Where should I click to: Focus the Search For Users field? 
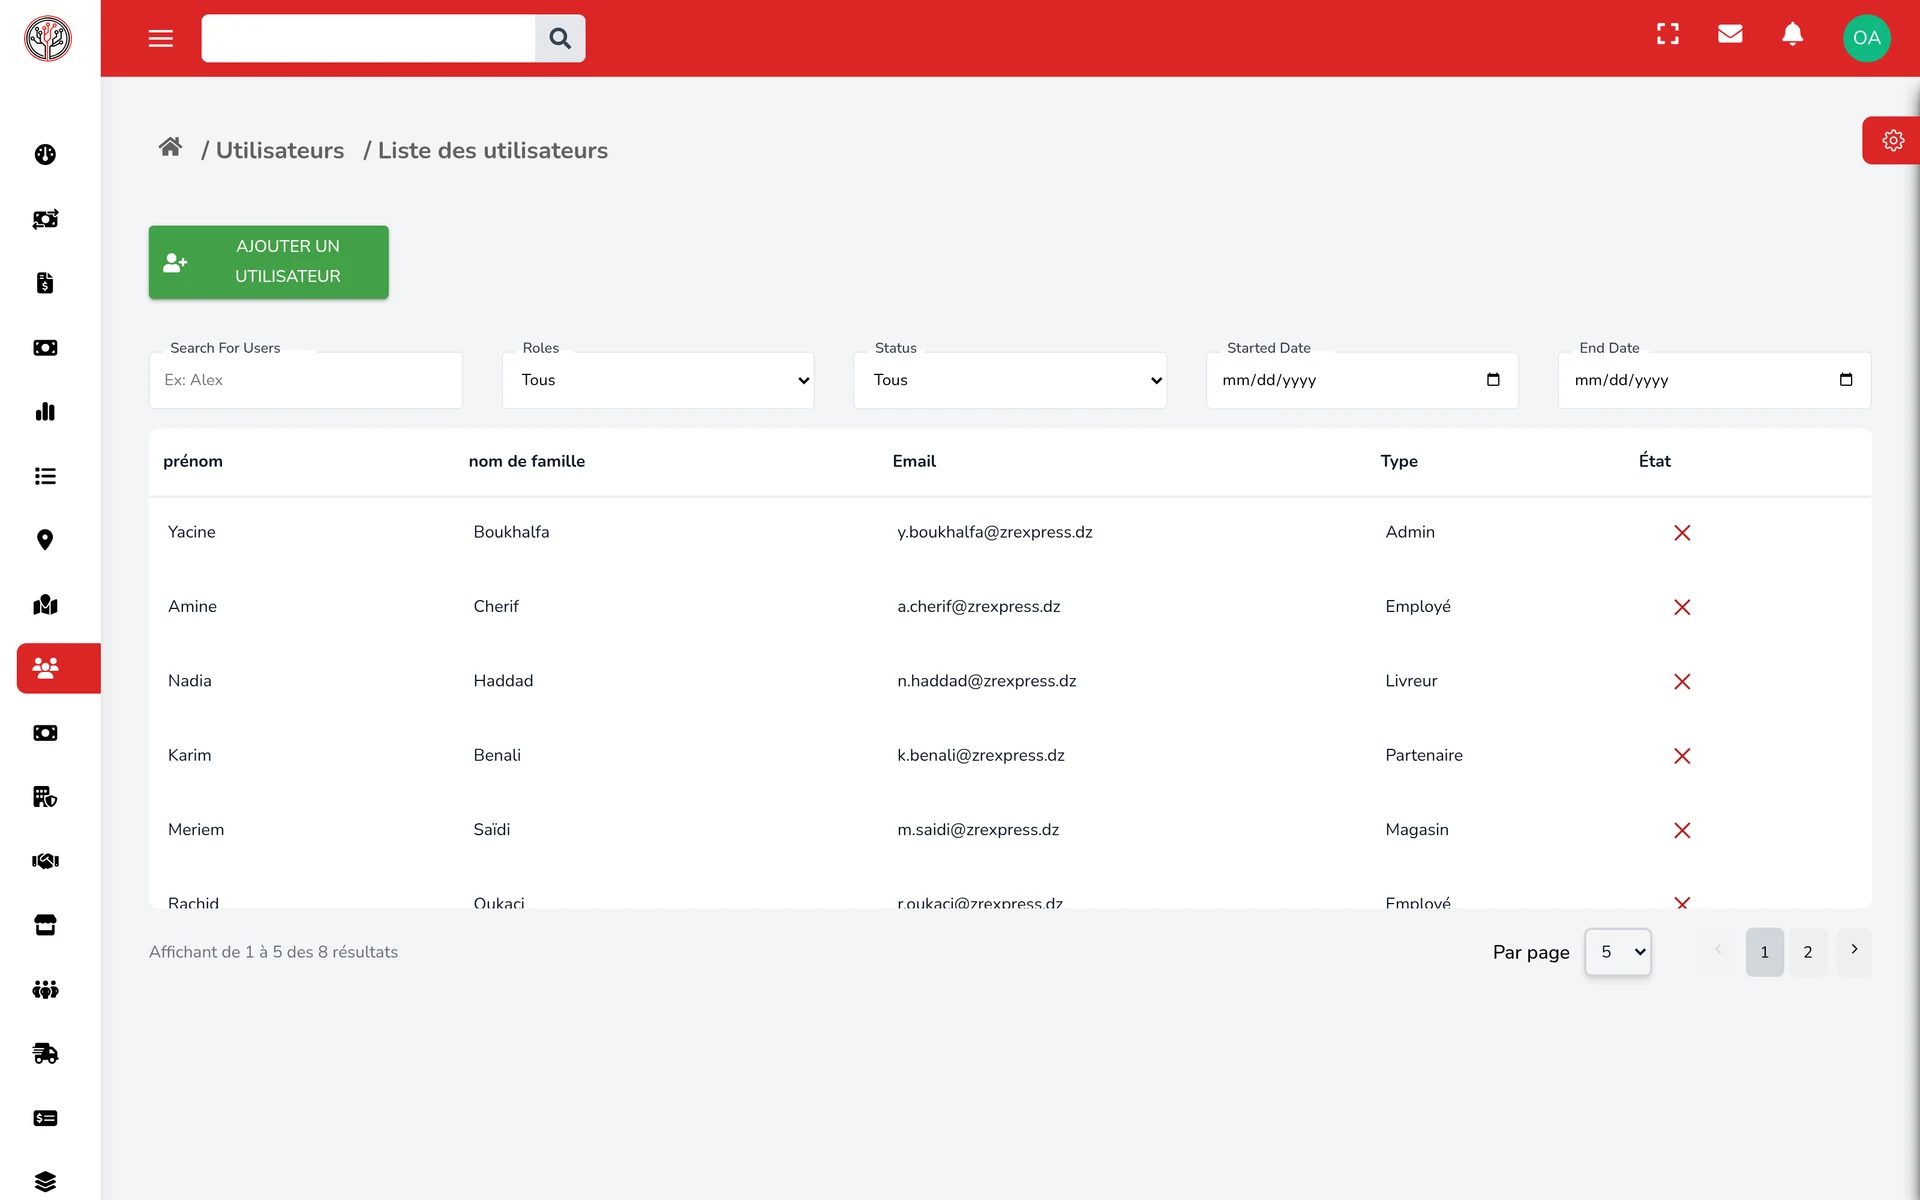pyautogui.click(x=306, y=380)
